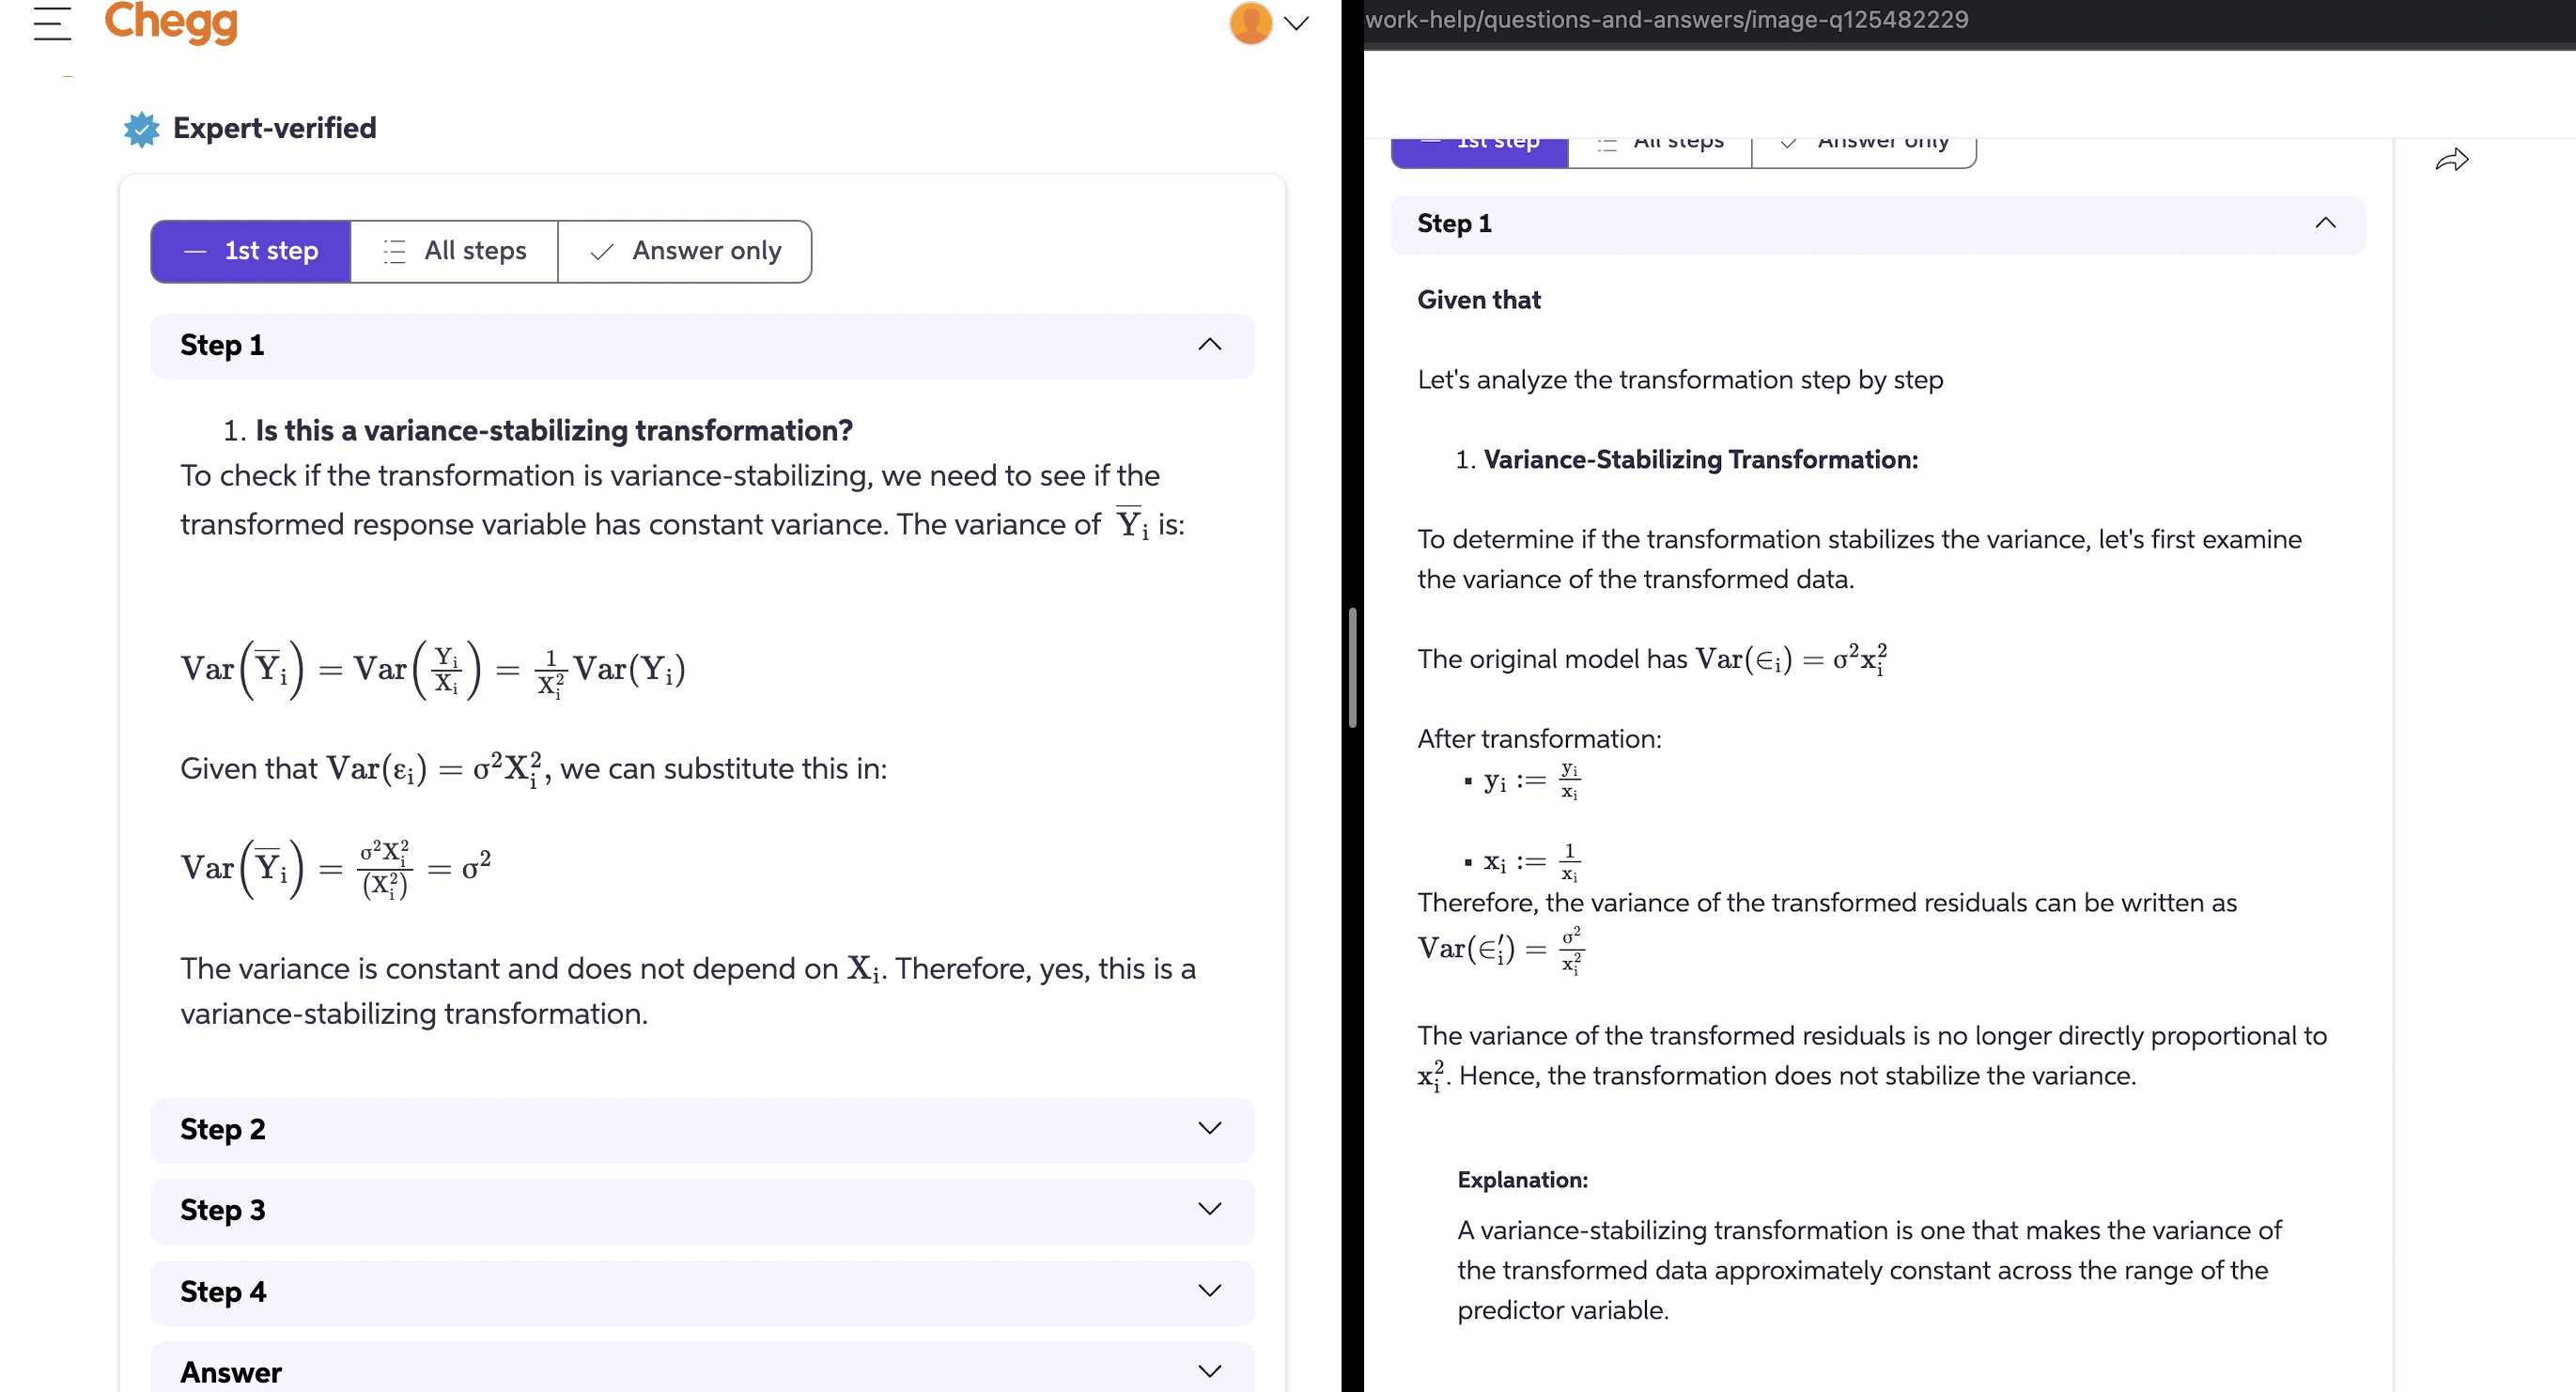Image resolution: width=2576 pixels, height=1392 pixels.
Task: Expand Step 3 section
Action: click(x=702, y=1211)
